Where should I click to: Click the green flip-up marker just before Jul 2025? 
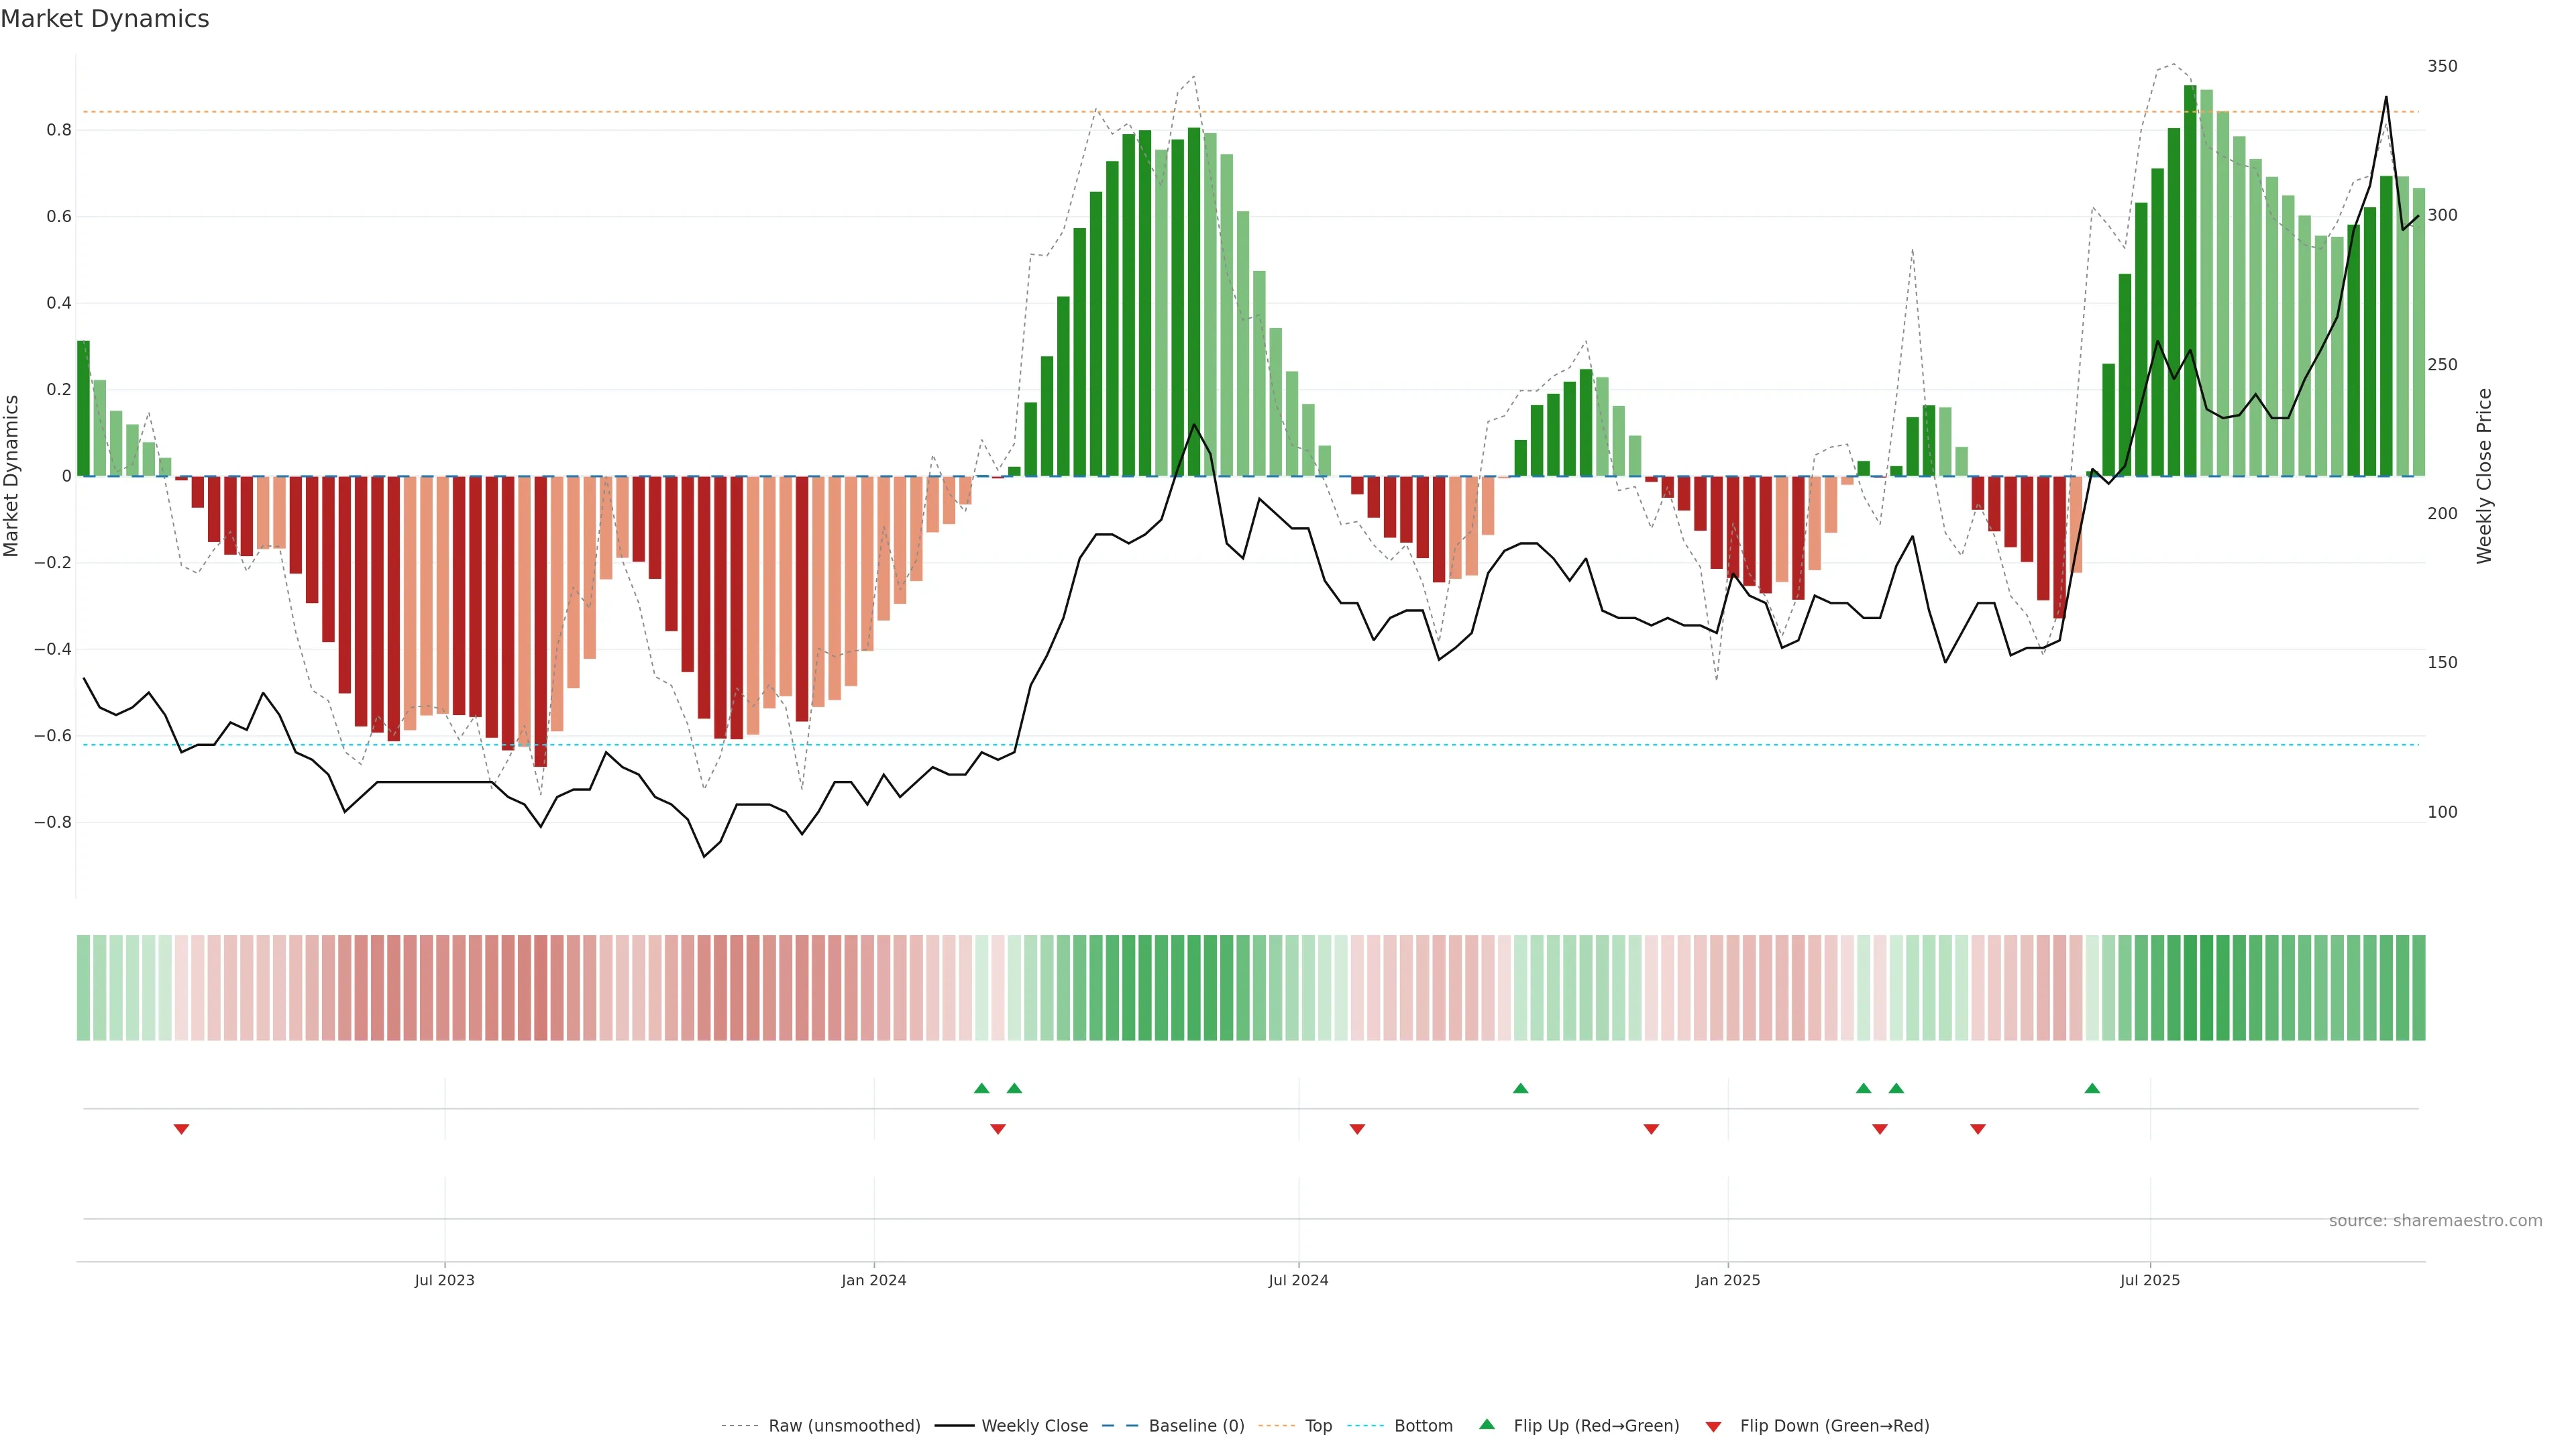[x=2092, y=1088]
